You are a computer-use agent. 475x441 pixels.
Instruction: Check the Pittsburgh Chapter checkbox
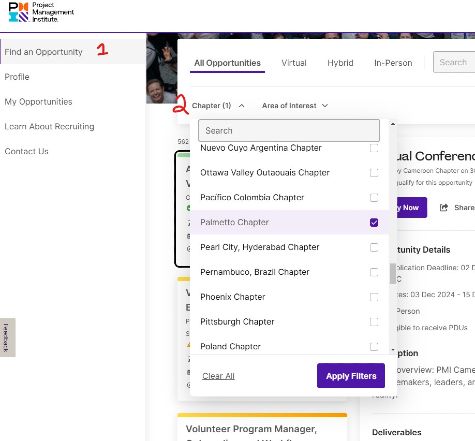(374, 322)
